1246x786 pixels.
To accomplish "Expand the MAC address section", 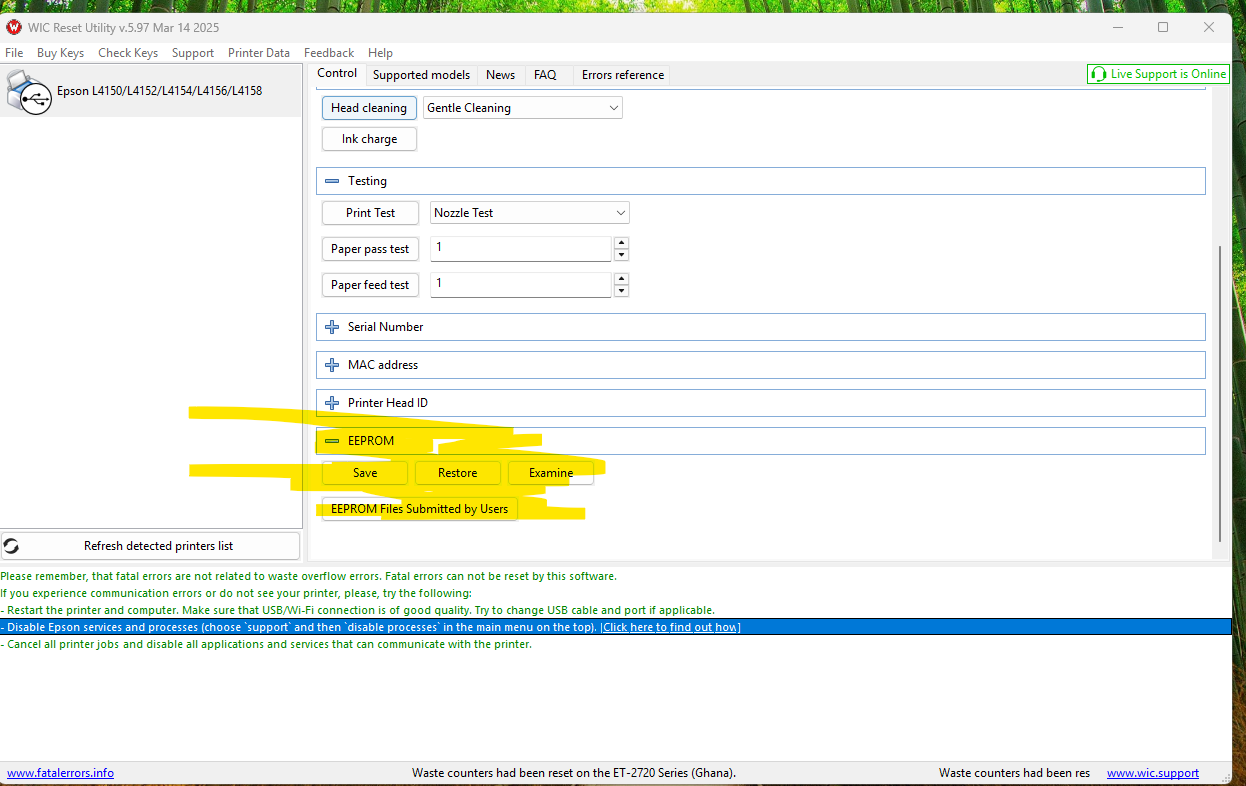I will pyautogui.click(x=760, y=365).
